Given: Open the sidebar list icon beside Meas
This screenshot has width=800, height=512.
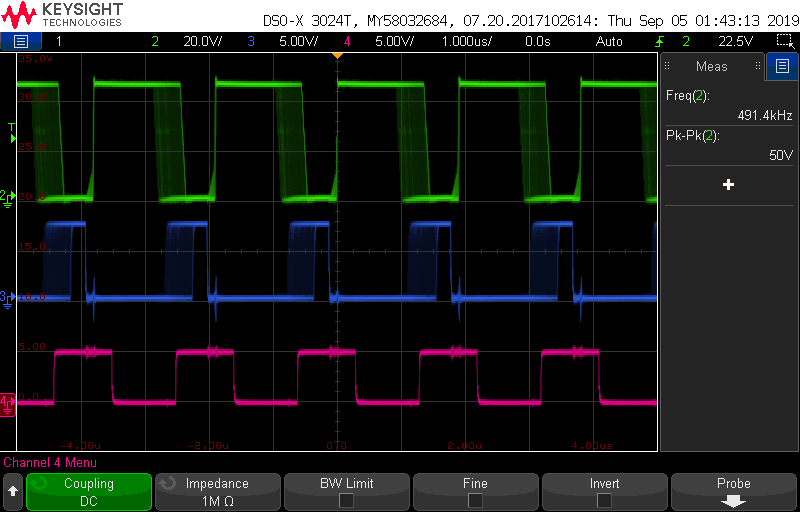Looking at the screenshot, I should click(782, 66).
